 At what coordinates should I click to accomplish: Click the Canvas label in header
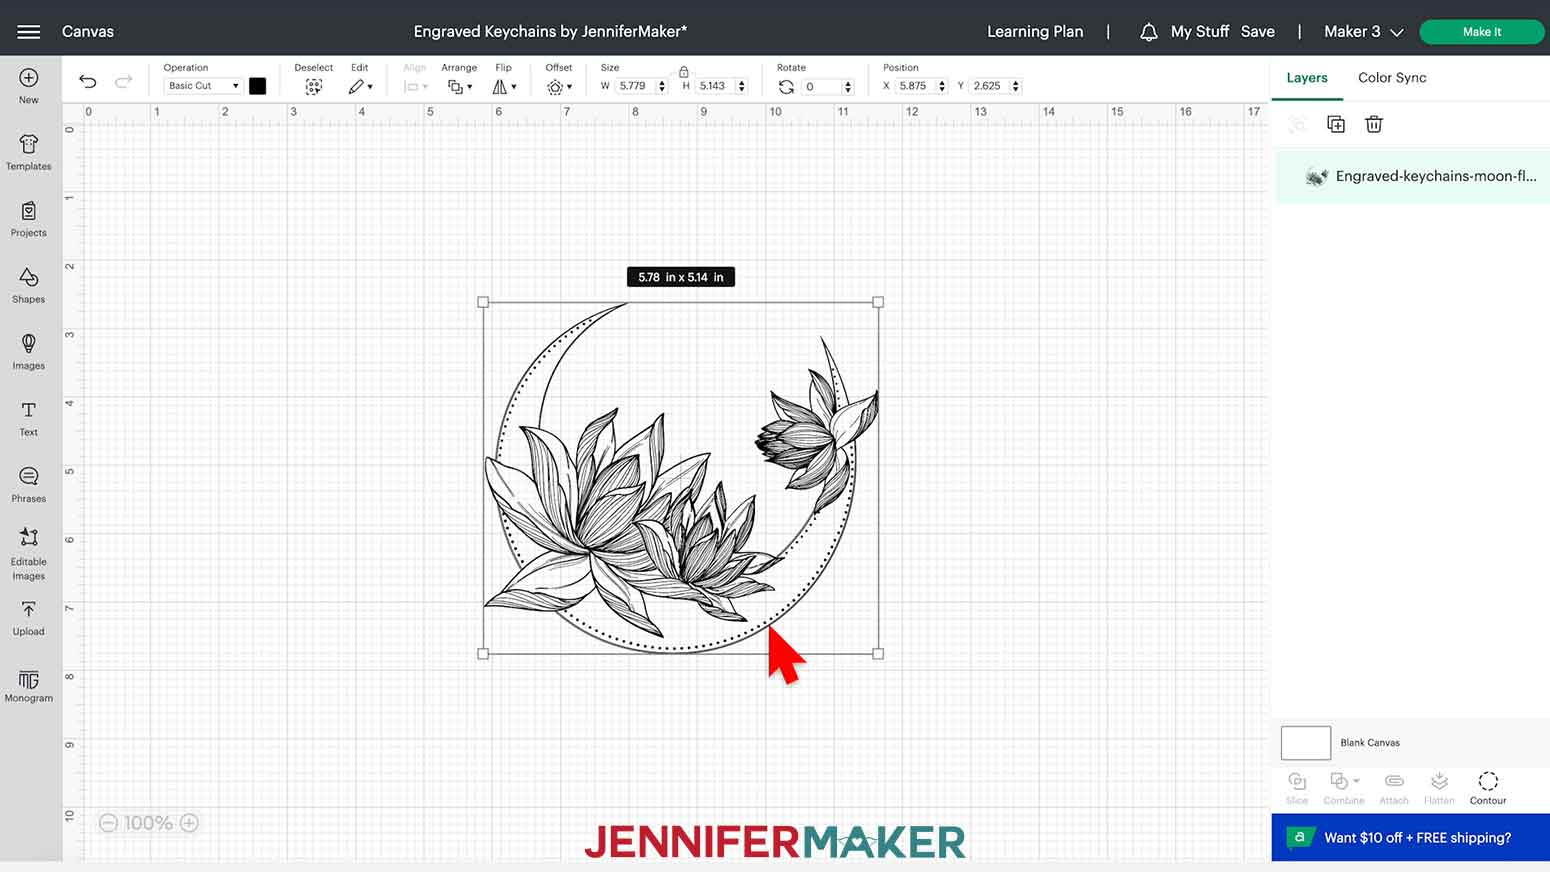pyautogui.click(x=88, y=32)
